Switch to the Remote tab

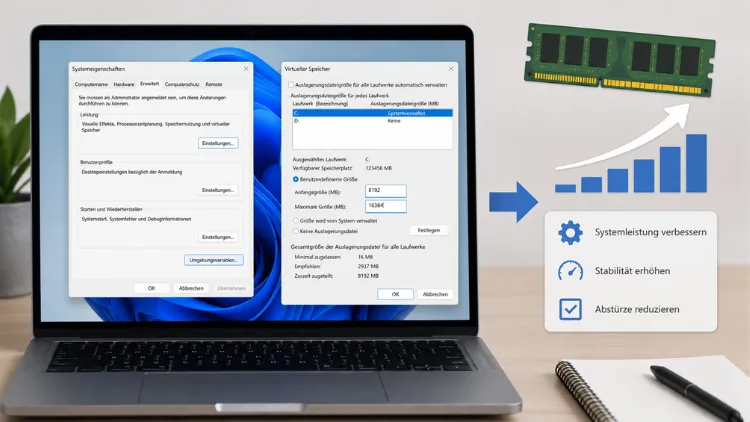214,84
